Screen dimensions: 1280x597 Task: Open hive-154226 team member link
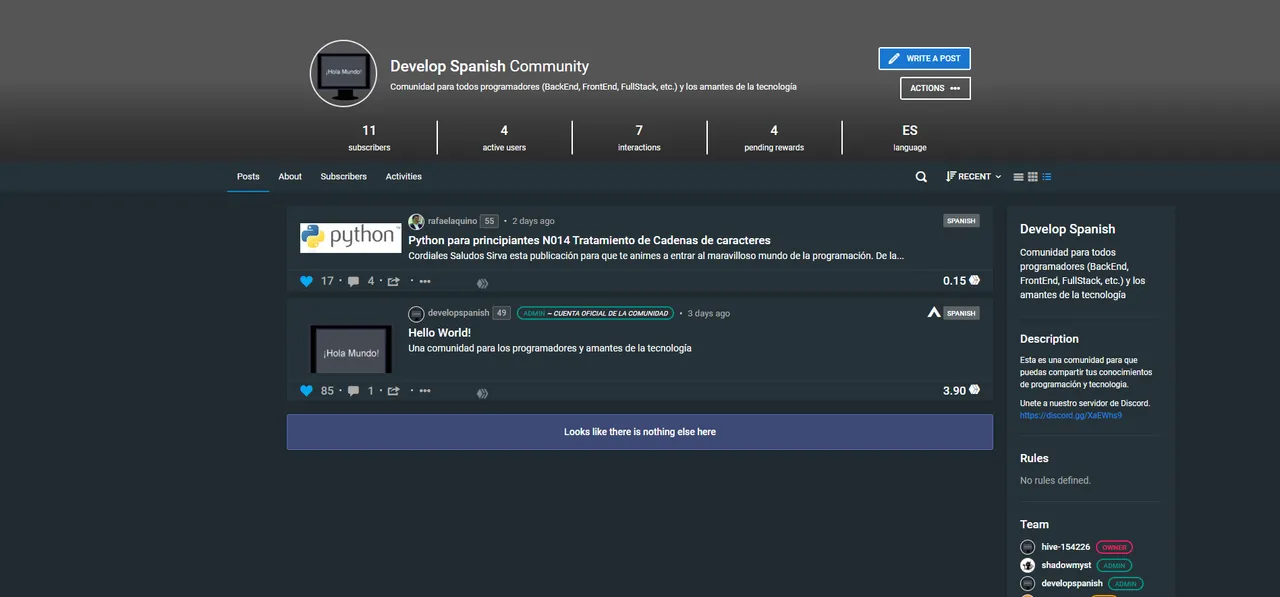pos(1066,547)
